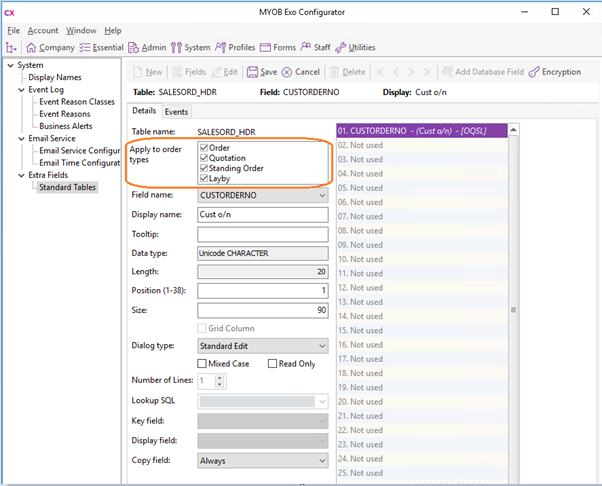Click the tree structure icon in toolbar

point(11,48)
